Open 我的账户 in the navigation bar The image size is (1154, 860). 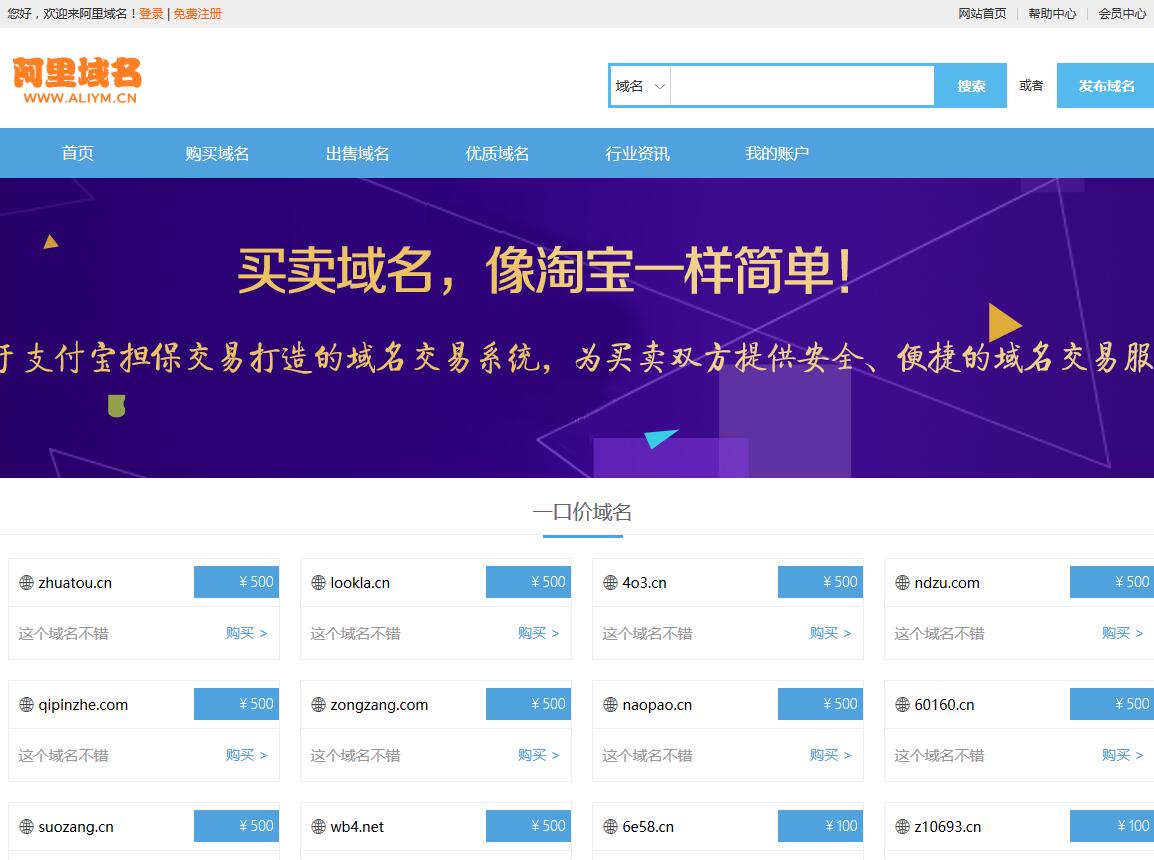[x=777, y=153]
